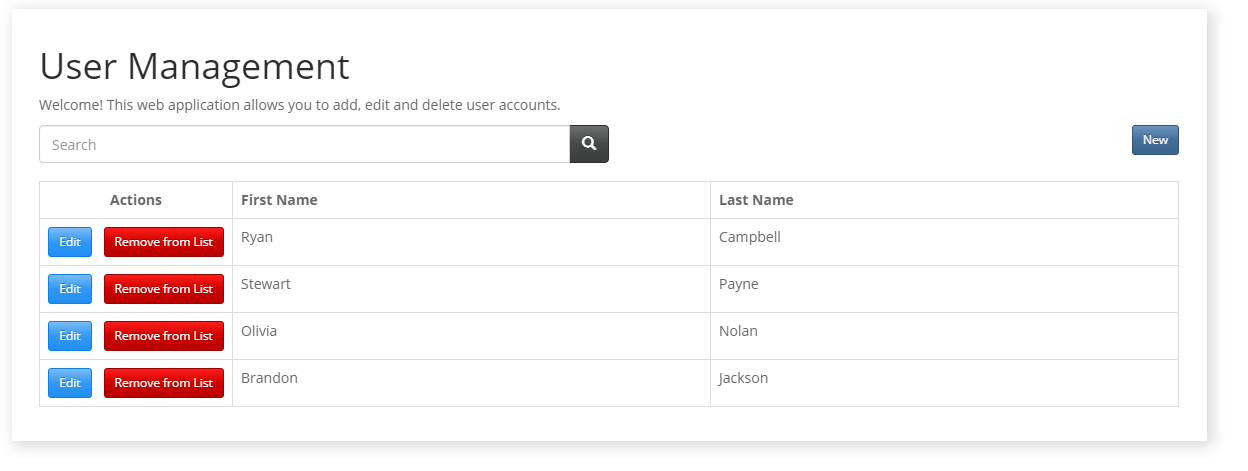1248x471 pixels.
Task: Edit Olivia Nolan's record
Action: click(x=70, y=336)
